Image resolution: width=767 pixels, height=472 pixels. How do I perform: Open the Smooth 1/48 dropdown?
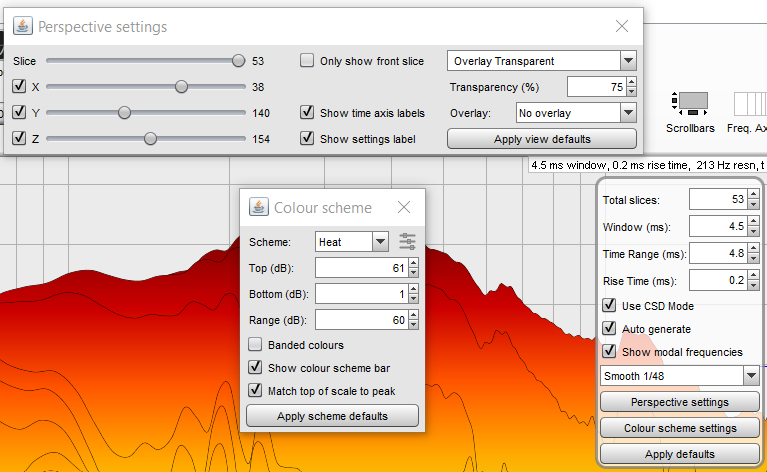[751, 376]
